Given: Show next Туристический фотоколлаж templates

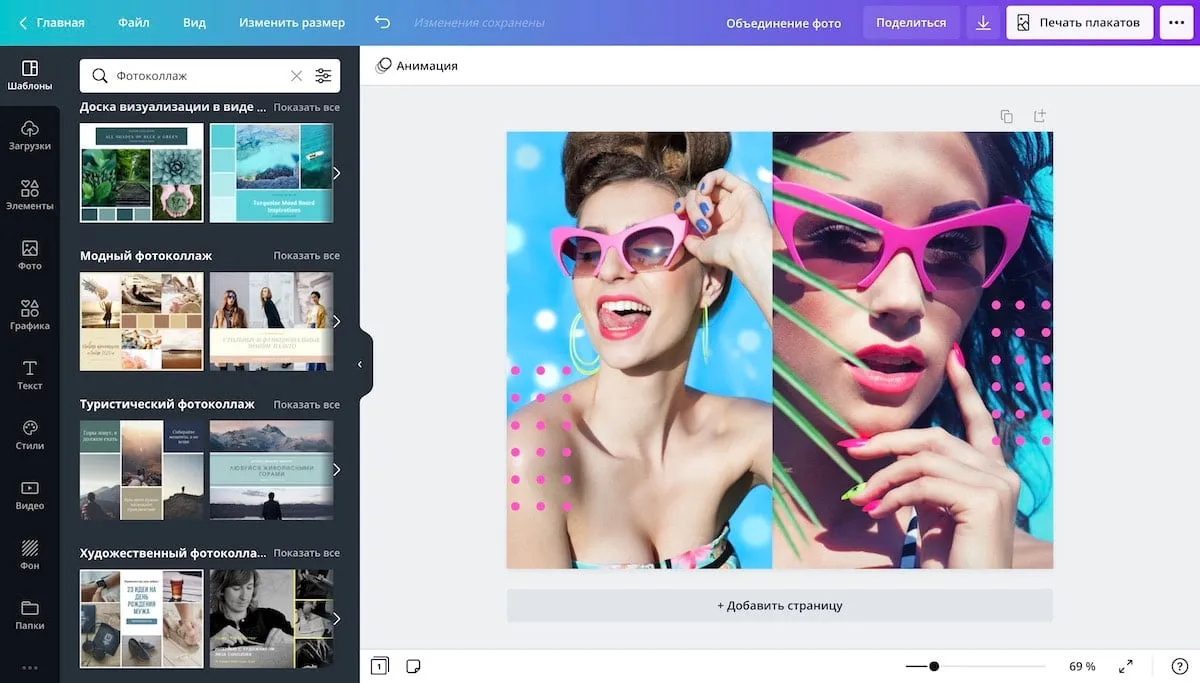Looking at the screenshot, I should 336,469.
